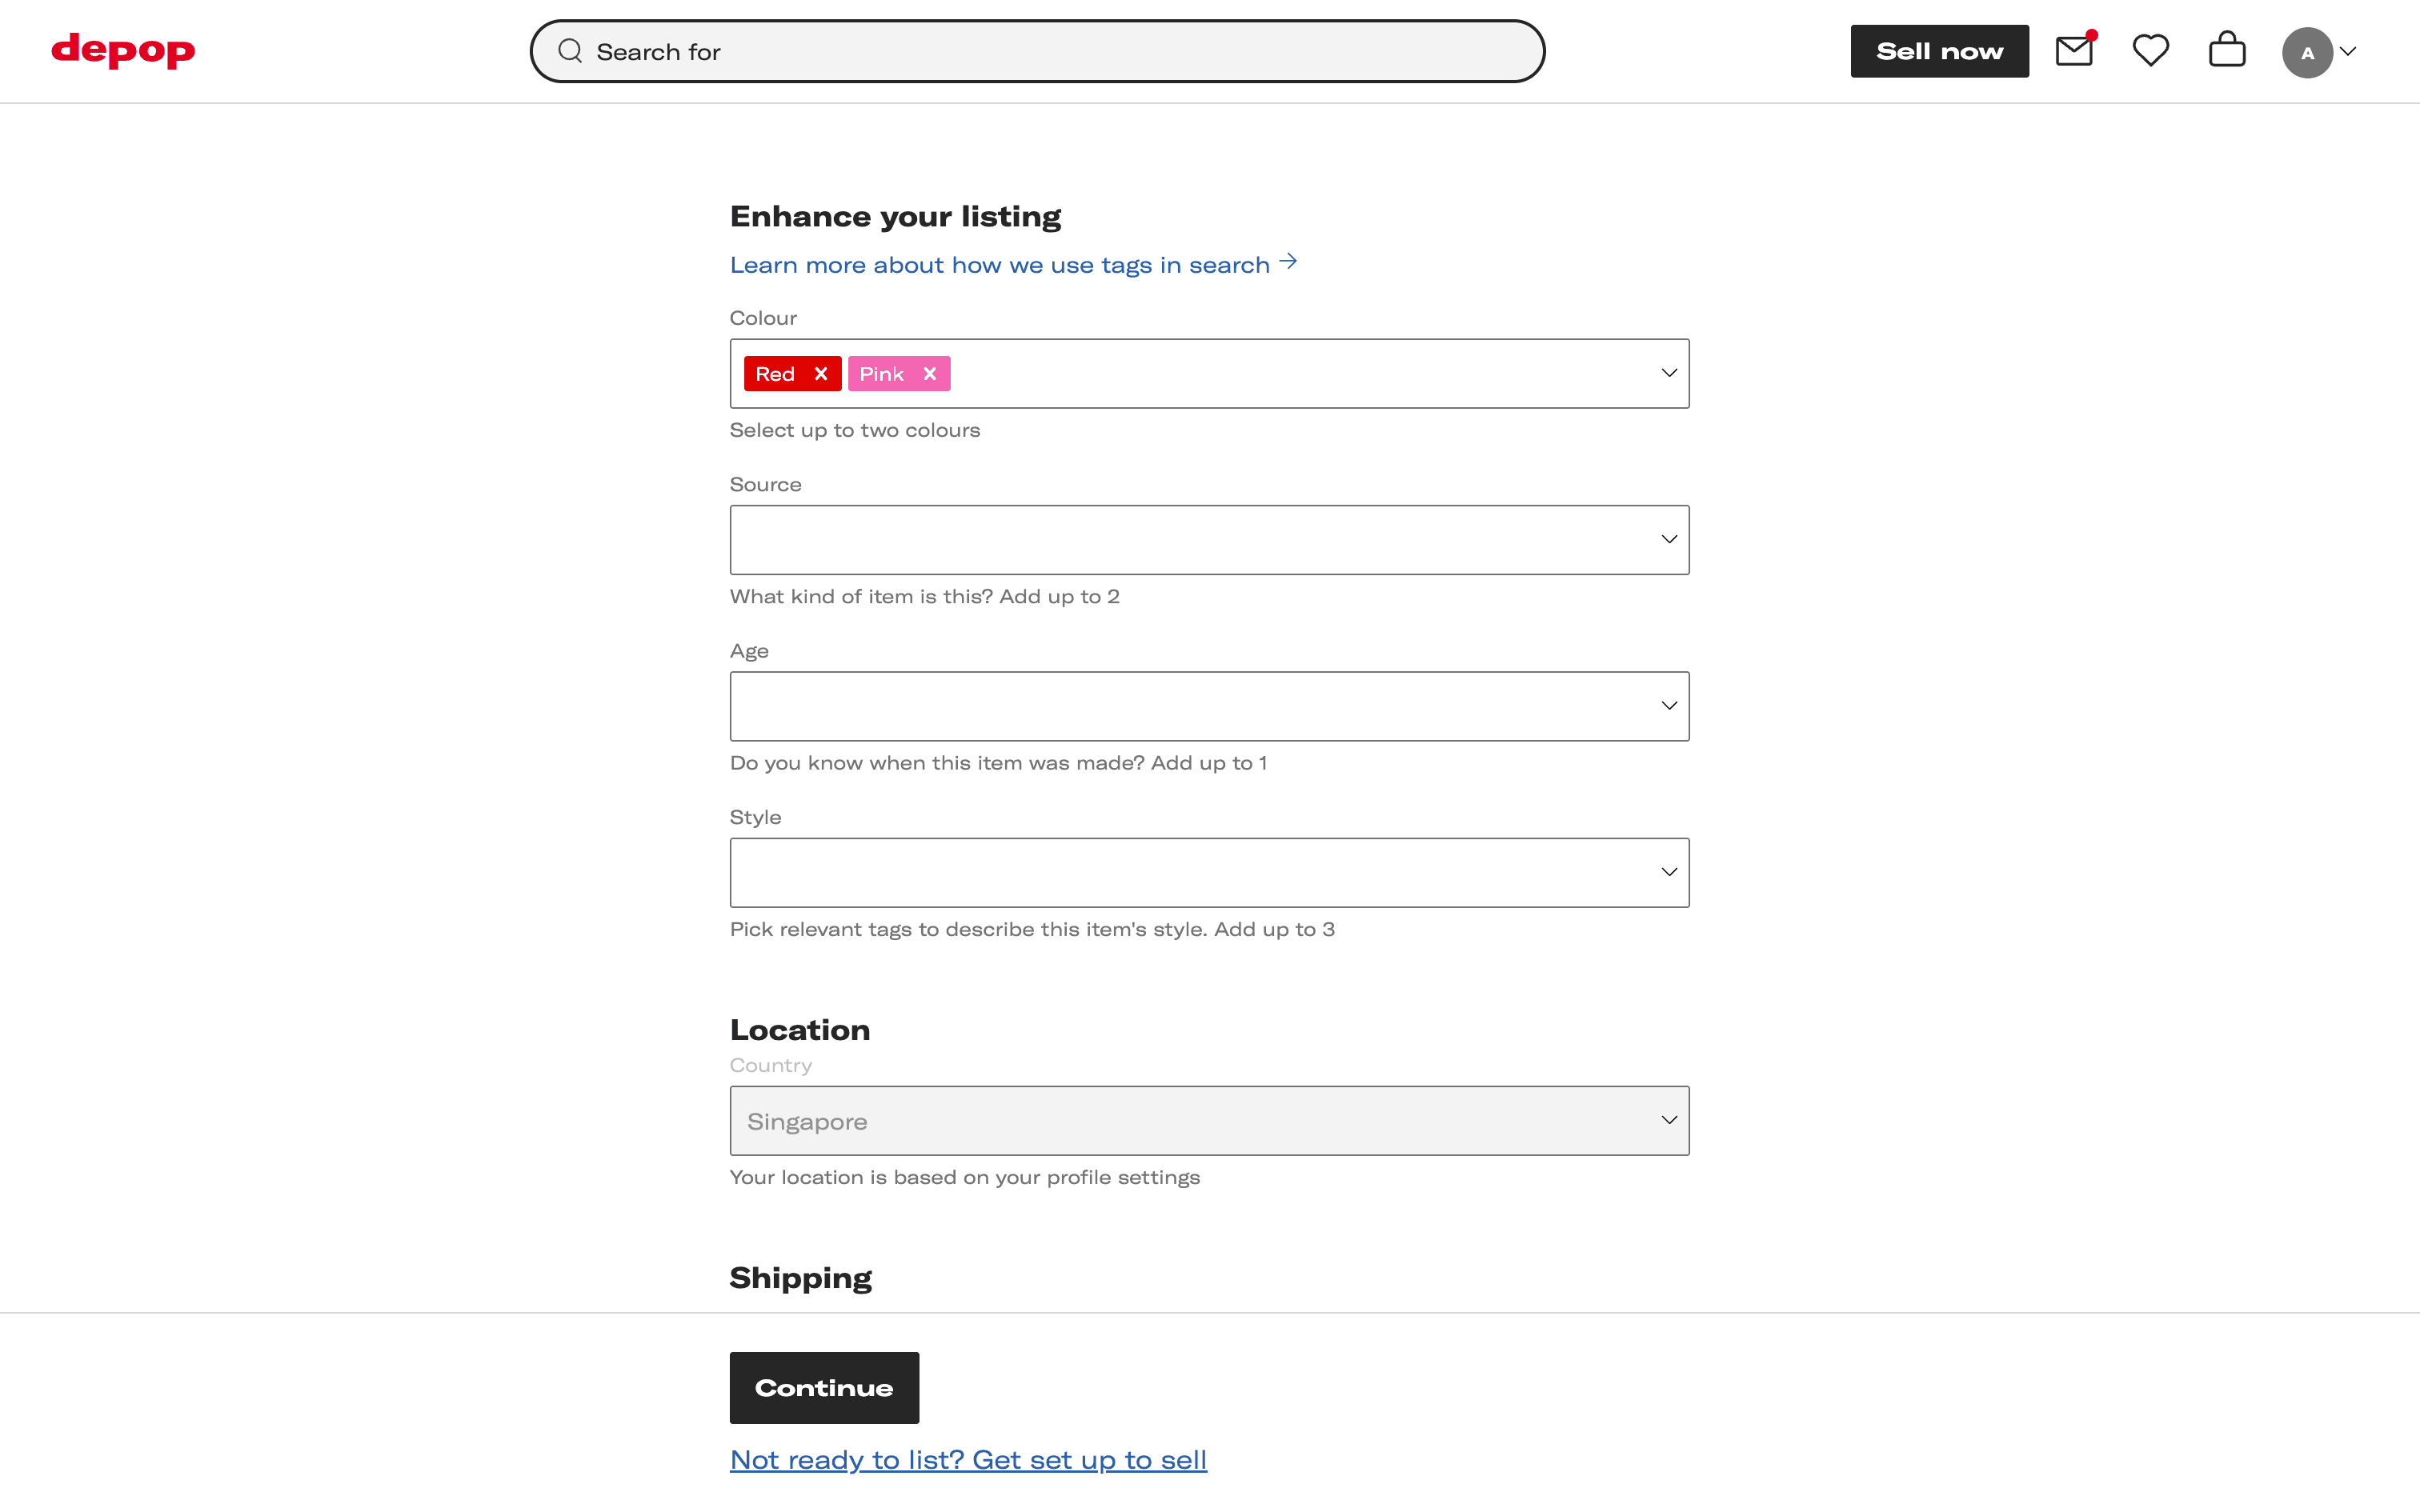Open the Age dropdown
Screen dimensions: 2420x1512
1209,706
